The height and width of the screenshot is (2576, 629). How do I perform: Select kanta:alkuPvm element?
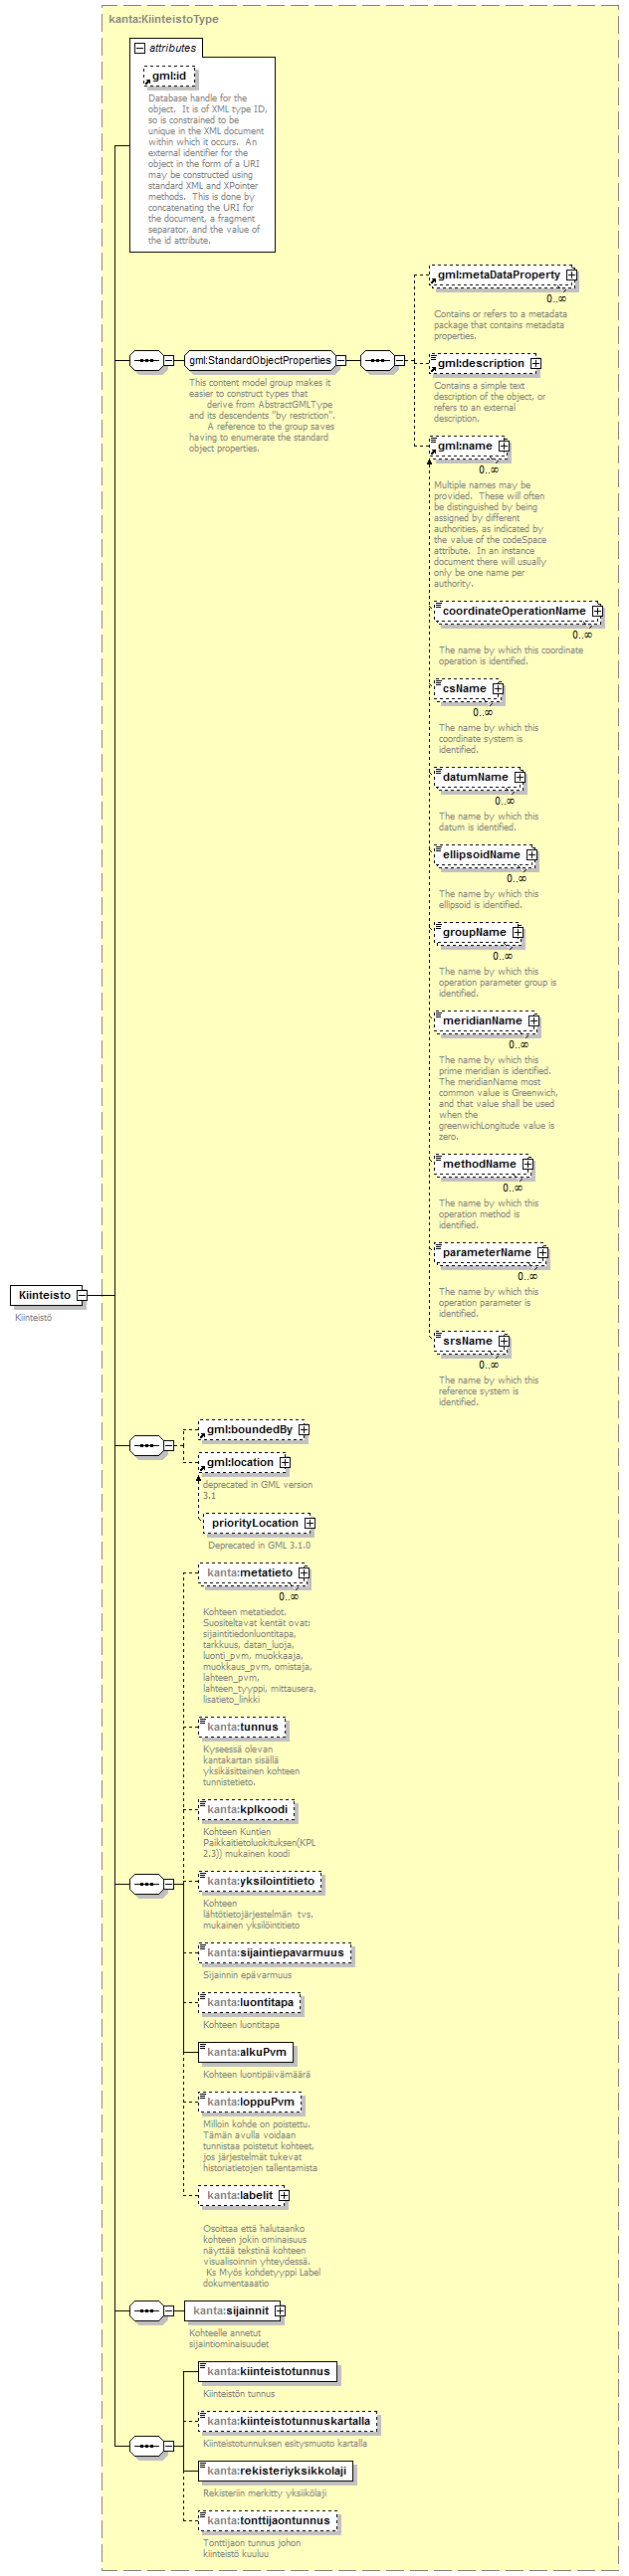click(x=246, y=2052)
